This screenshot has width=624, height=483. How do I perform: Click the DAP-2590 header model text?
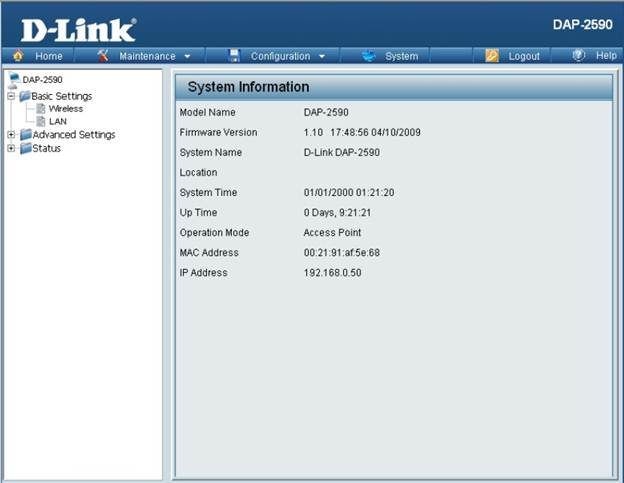[582, 25]
